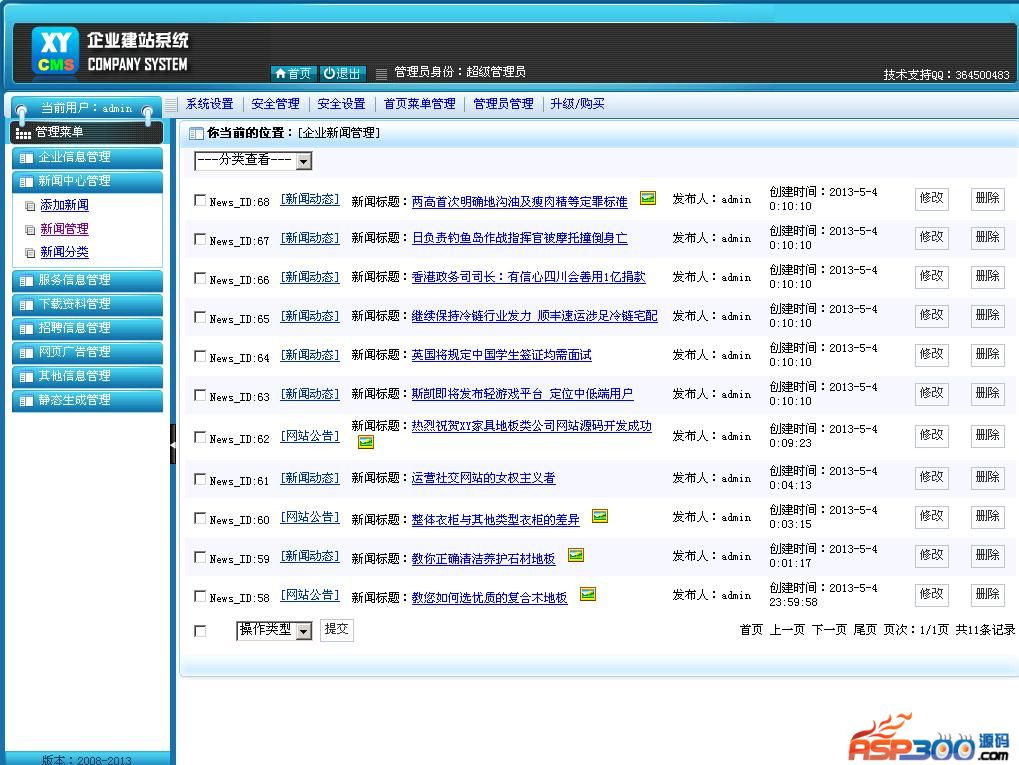Expand 招聘信息管理 sidebar section
The height and width of the screenshot is (765, 1019).
(87, 328)
